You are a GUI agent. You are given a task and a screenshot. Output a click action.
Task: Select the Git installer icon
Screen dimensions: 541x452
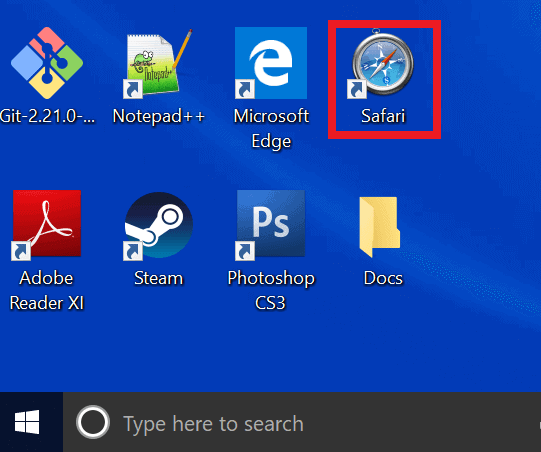pyautogui.click(x=47, y=63)
